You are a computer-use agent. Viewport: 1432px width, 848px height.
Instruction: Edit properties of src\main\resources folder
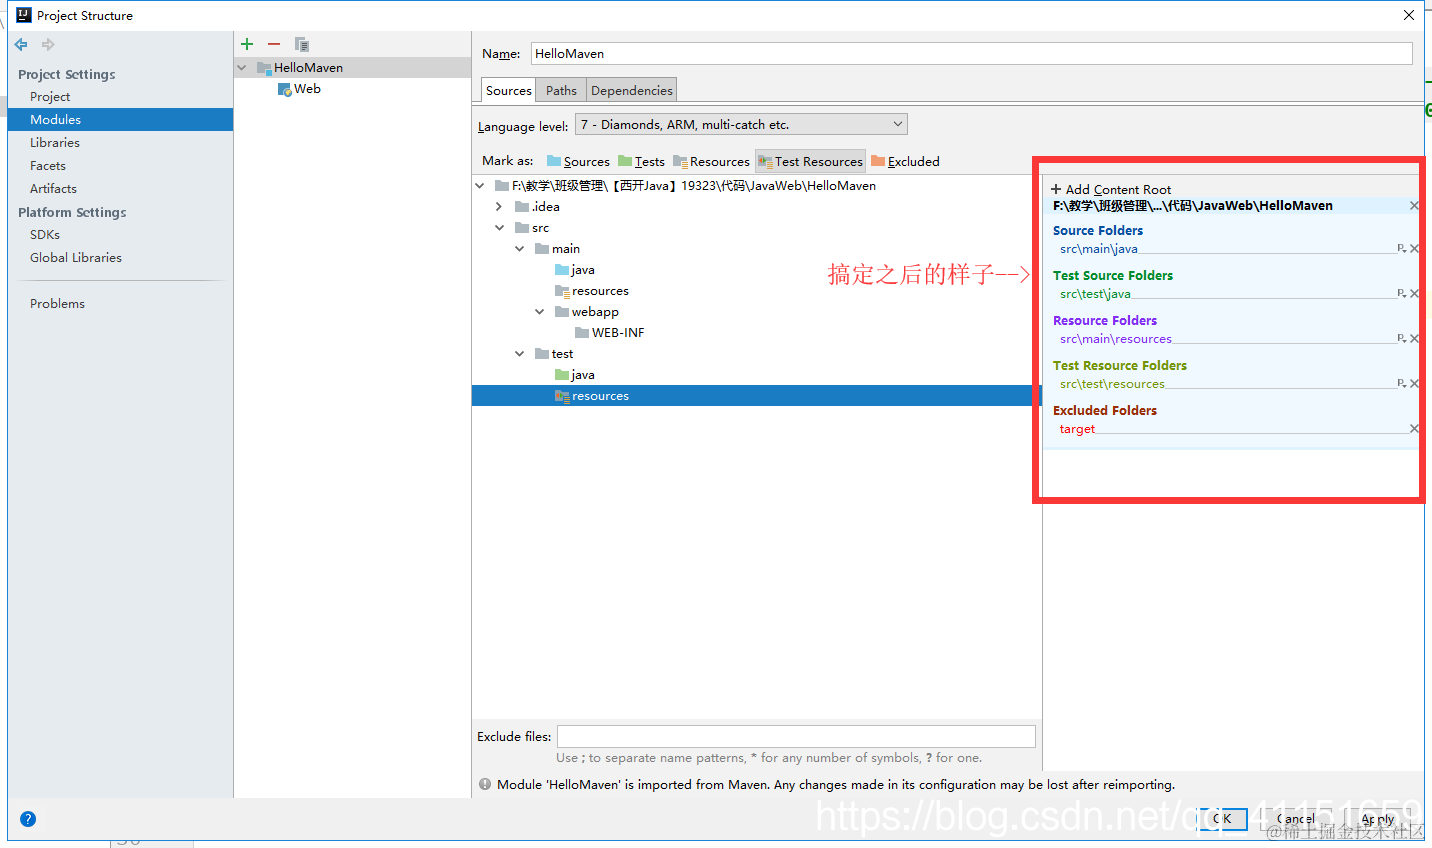1402,339
